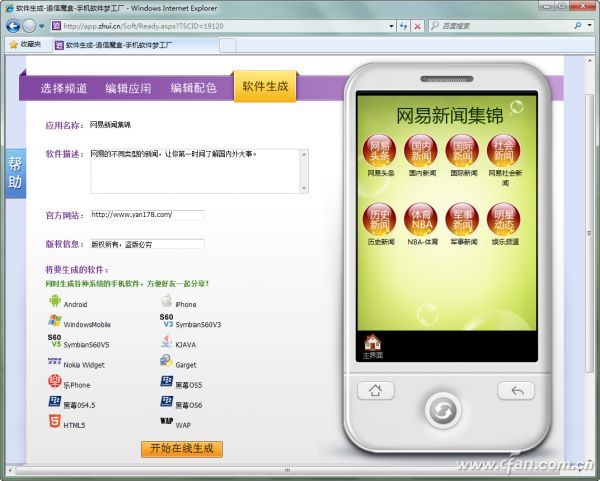Click the address bar refresh icon
This screenshot has width=600, height=481.
(x=403, y=26)
